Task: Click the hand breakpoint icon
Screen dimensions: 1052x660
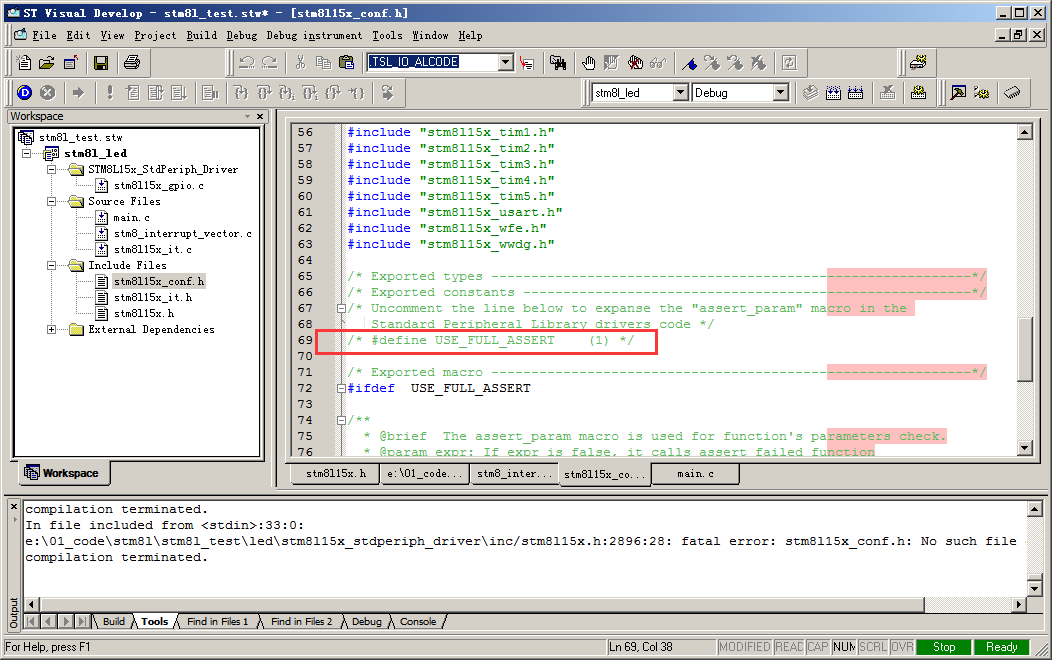Action: [x=590, y=63]
